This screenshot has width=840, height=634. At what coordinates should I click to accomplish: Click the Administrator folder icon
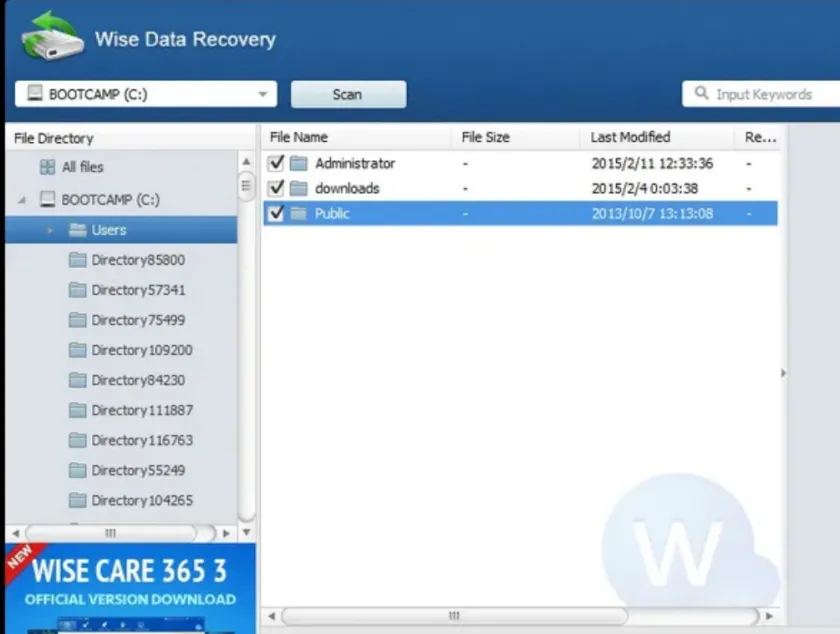[298, 164]
